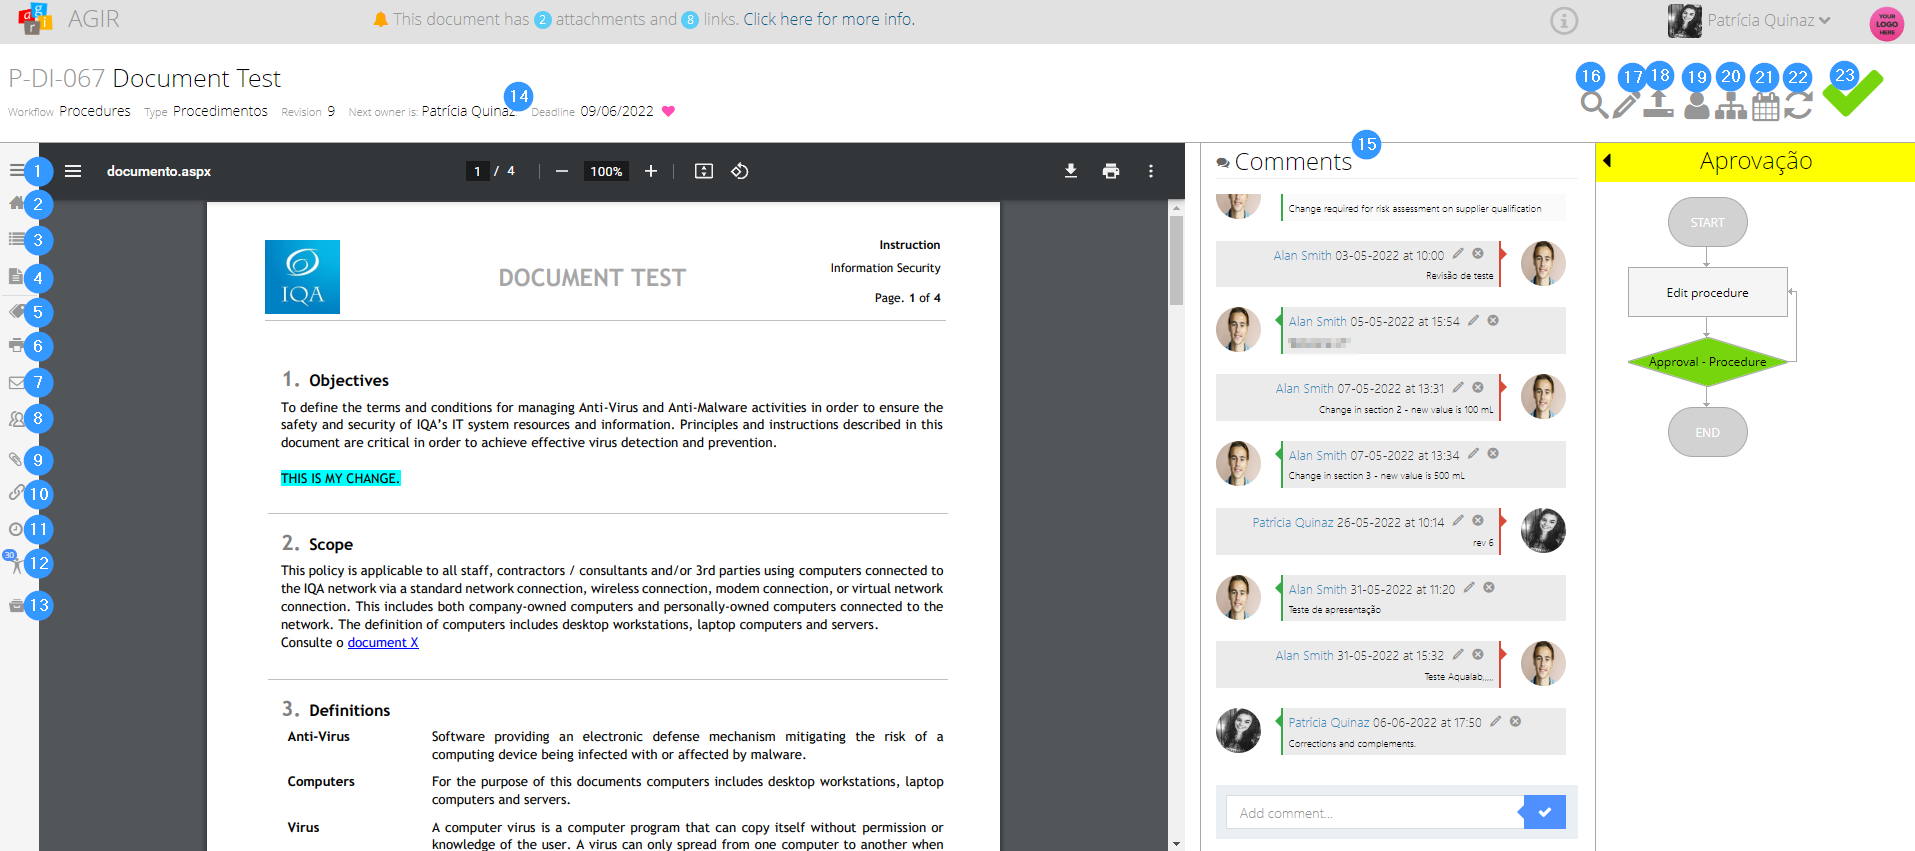Download the PDF document
1915x851 pixels.
click(1071, 171)
